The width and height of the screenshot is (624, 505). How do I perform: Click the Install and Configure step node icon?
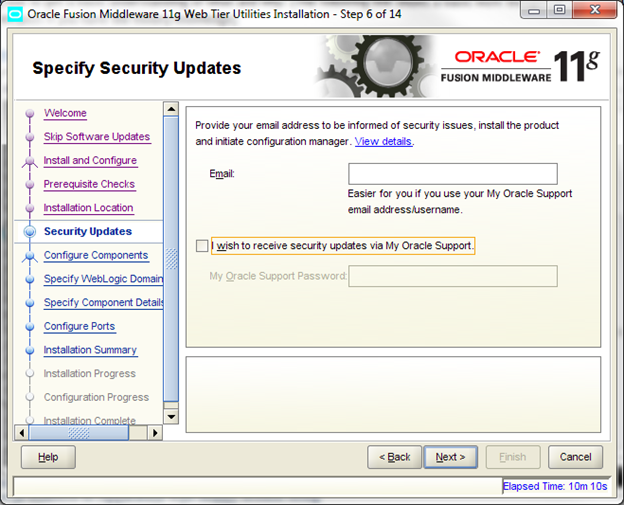click(29, 161)
